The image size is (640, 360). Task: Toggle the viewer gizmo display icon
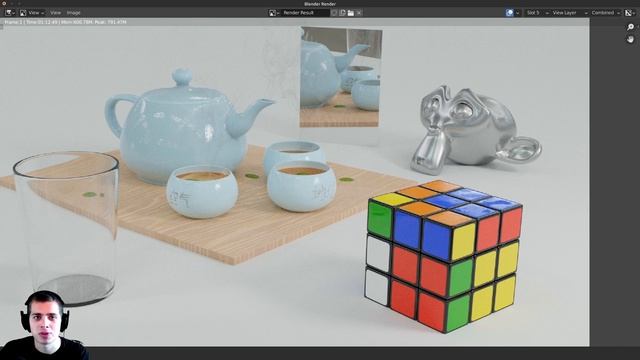(509, 13)
